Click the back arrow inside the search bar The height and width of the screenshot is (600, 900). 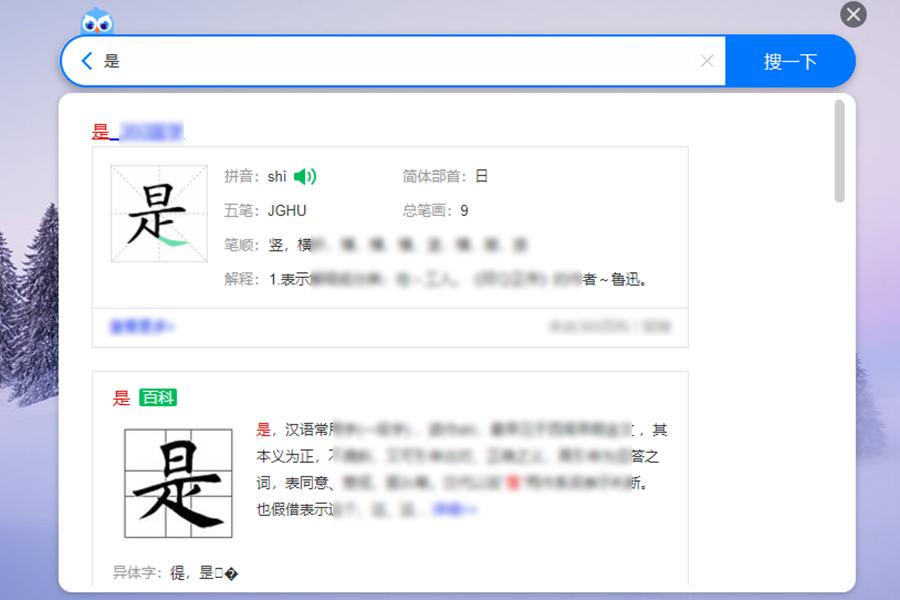[x=88, y=60]
